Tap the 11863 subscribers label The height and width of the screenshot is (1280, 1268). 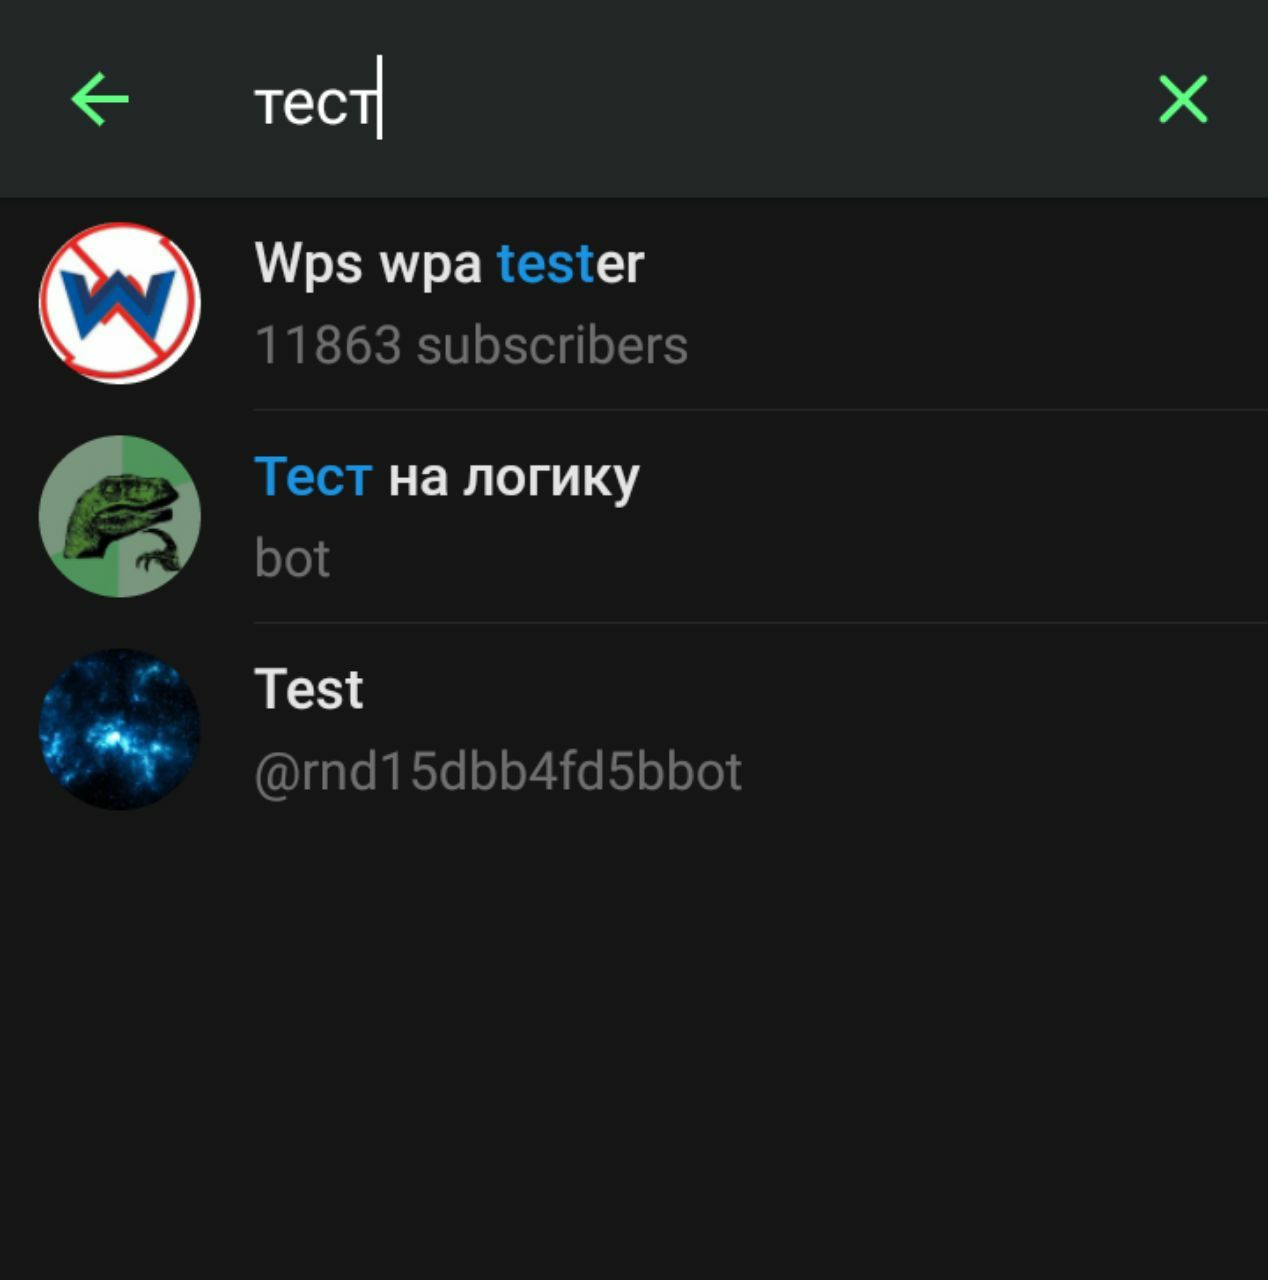tap(471, 346)
